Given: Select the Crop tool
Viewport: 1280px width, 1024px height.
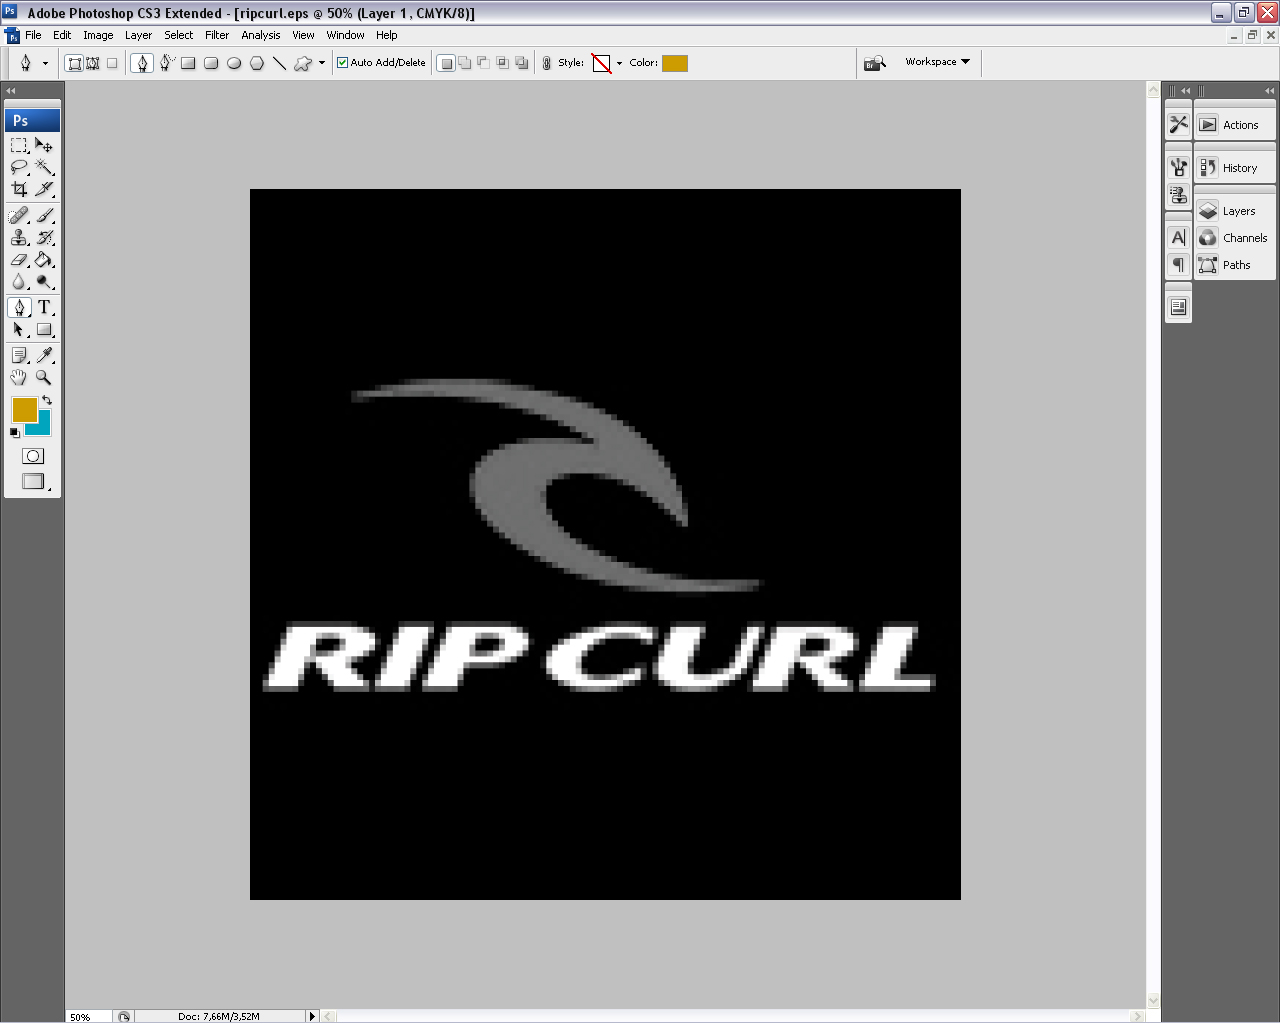Looking at the screenshot, I should (19, 189).
